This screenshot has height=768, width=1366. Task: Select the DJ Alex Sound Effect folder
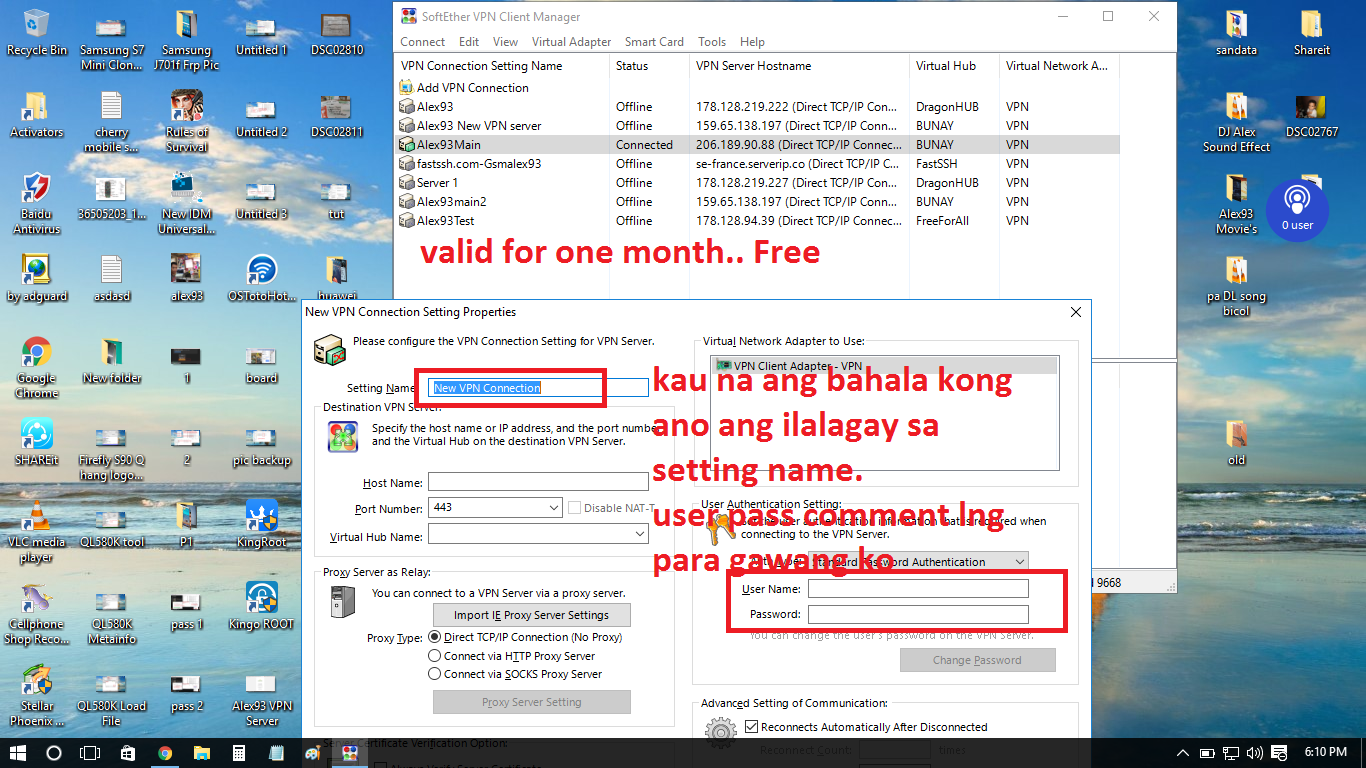tap(1237, 122)
